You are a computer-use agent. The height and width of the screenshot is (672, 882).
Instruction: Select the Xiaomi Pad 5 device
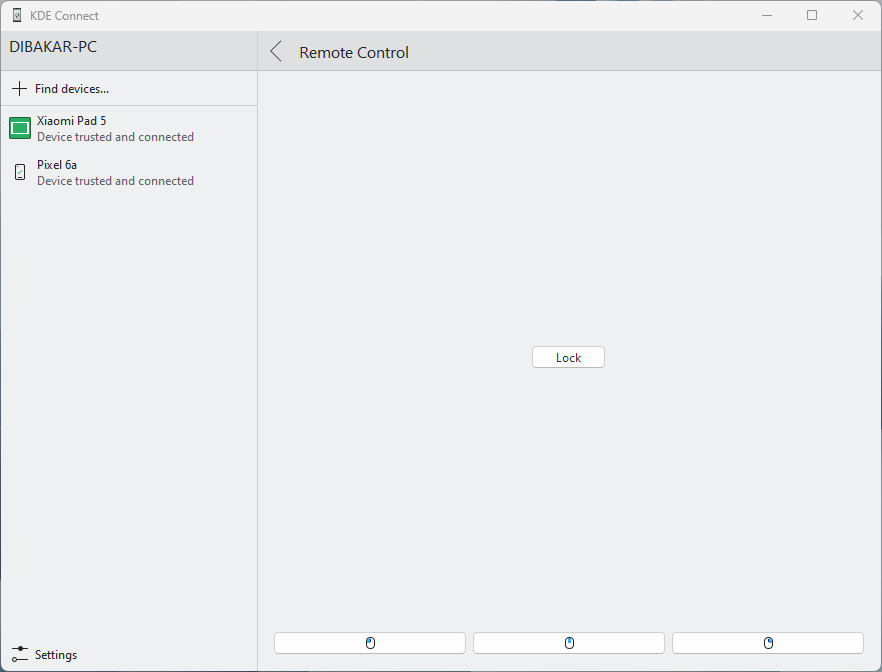(x=129, y=129)
